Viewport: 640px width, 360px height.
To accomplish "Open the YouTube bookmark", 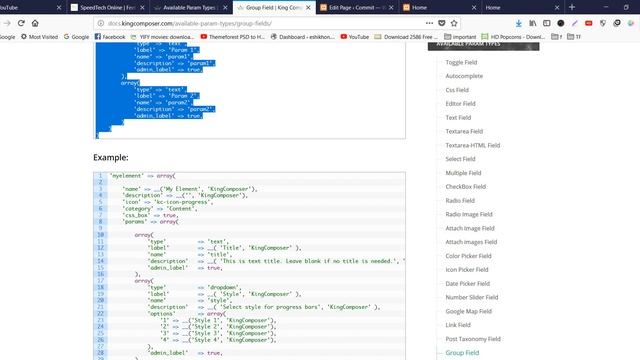I will pyautogui.click(x=355, y=37).
